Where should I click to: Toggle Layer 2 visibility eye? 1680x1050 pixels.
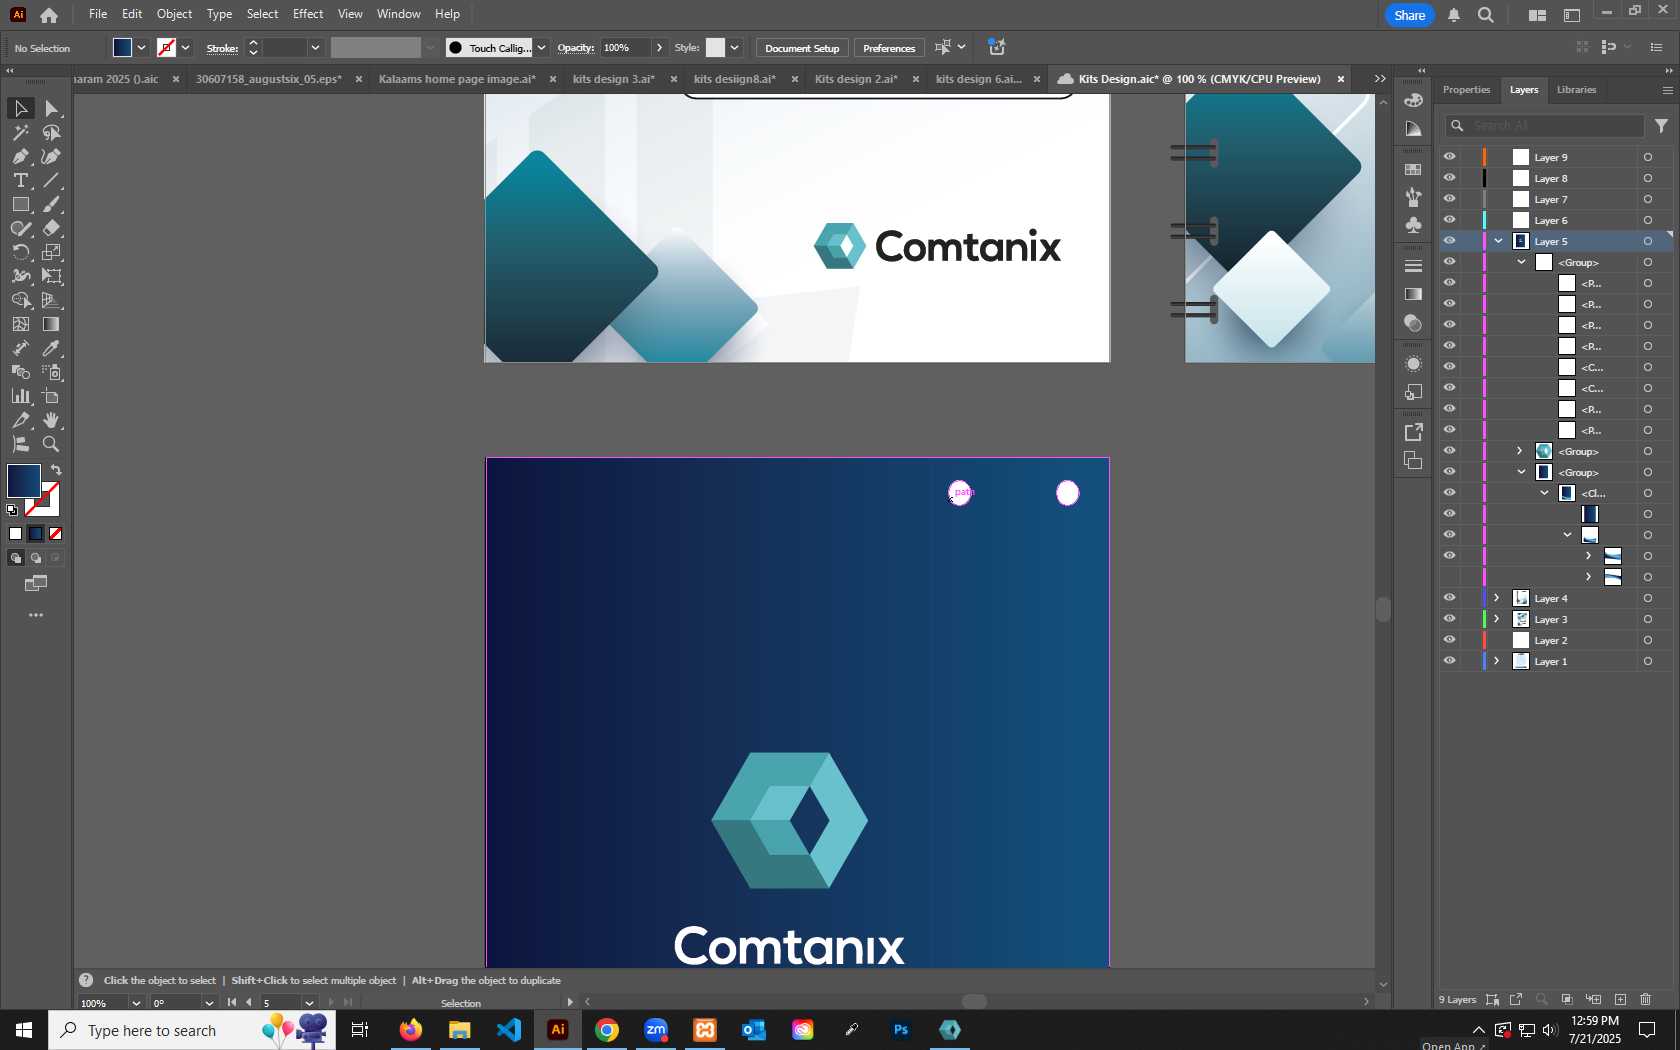pyautogui.click(x=1449, y=640)
